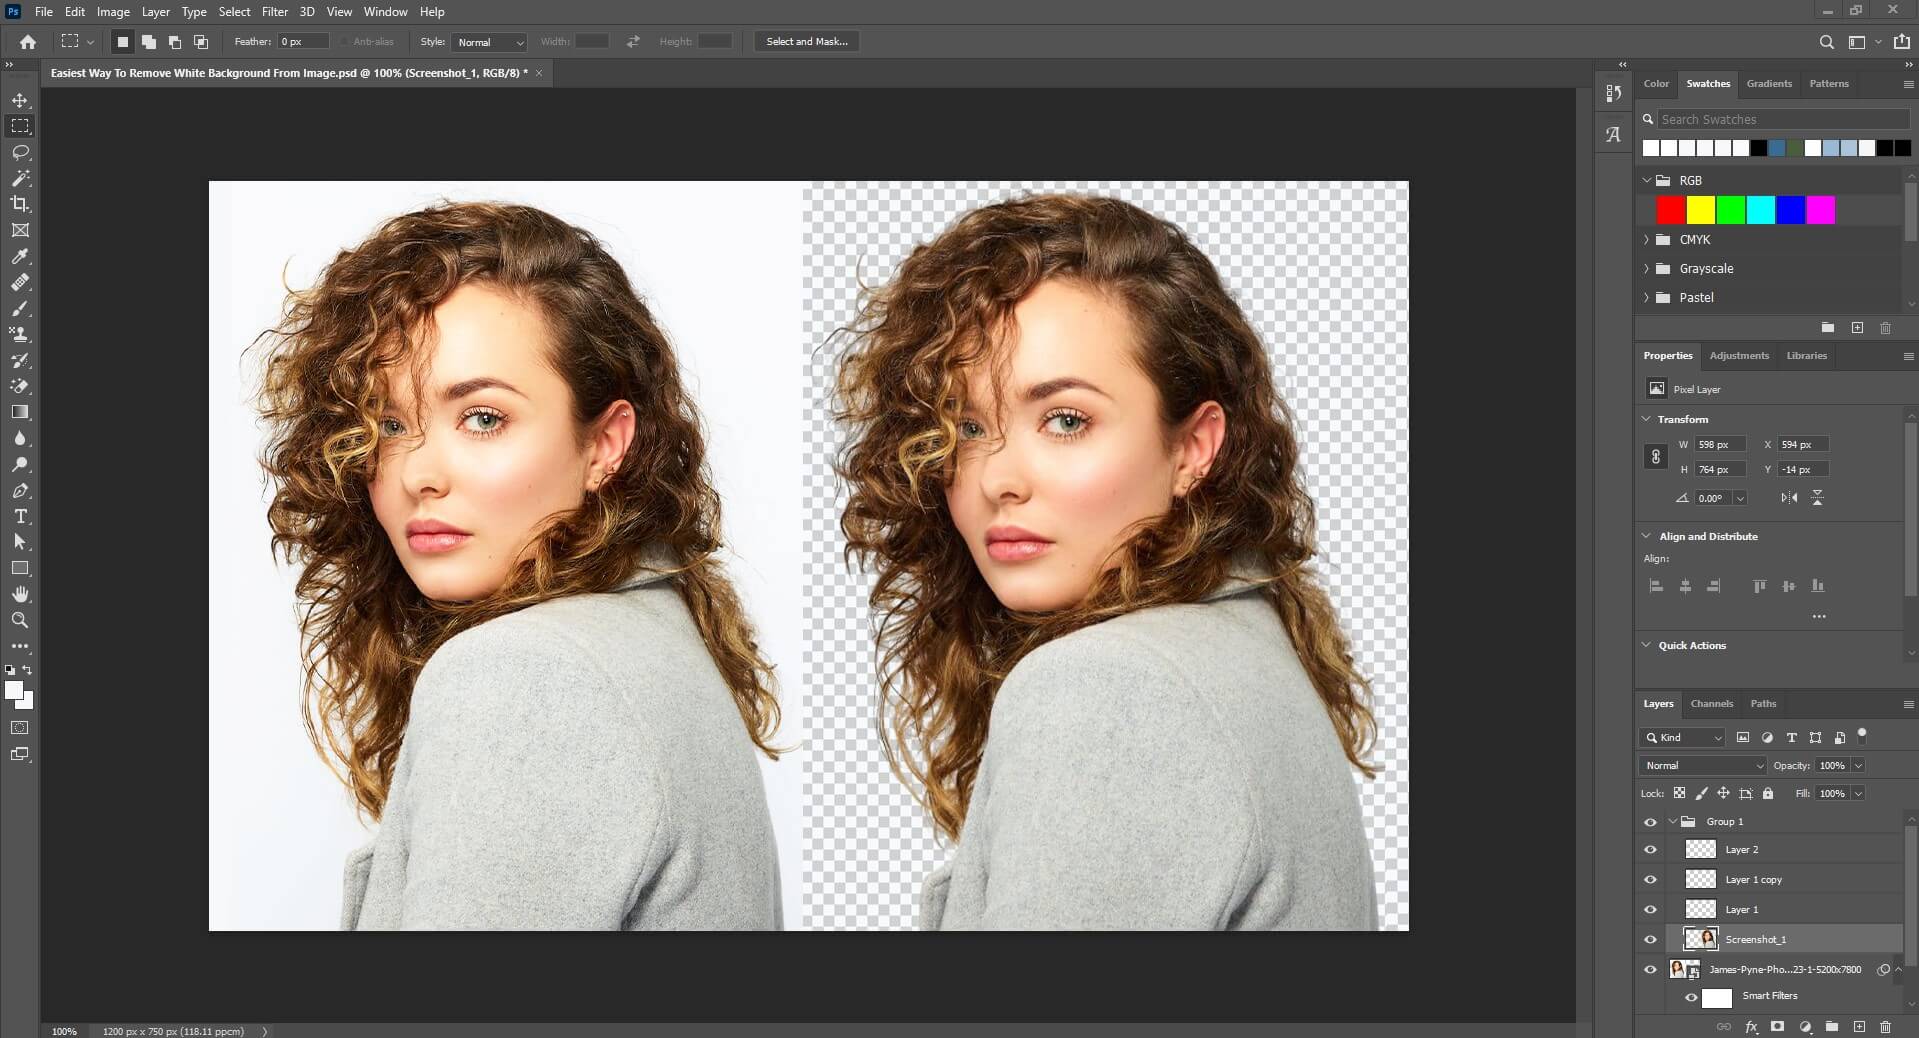Select the Lasso tool
1919x1038 pixels.
pyautogui.click(x=20, y=152)
